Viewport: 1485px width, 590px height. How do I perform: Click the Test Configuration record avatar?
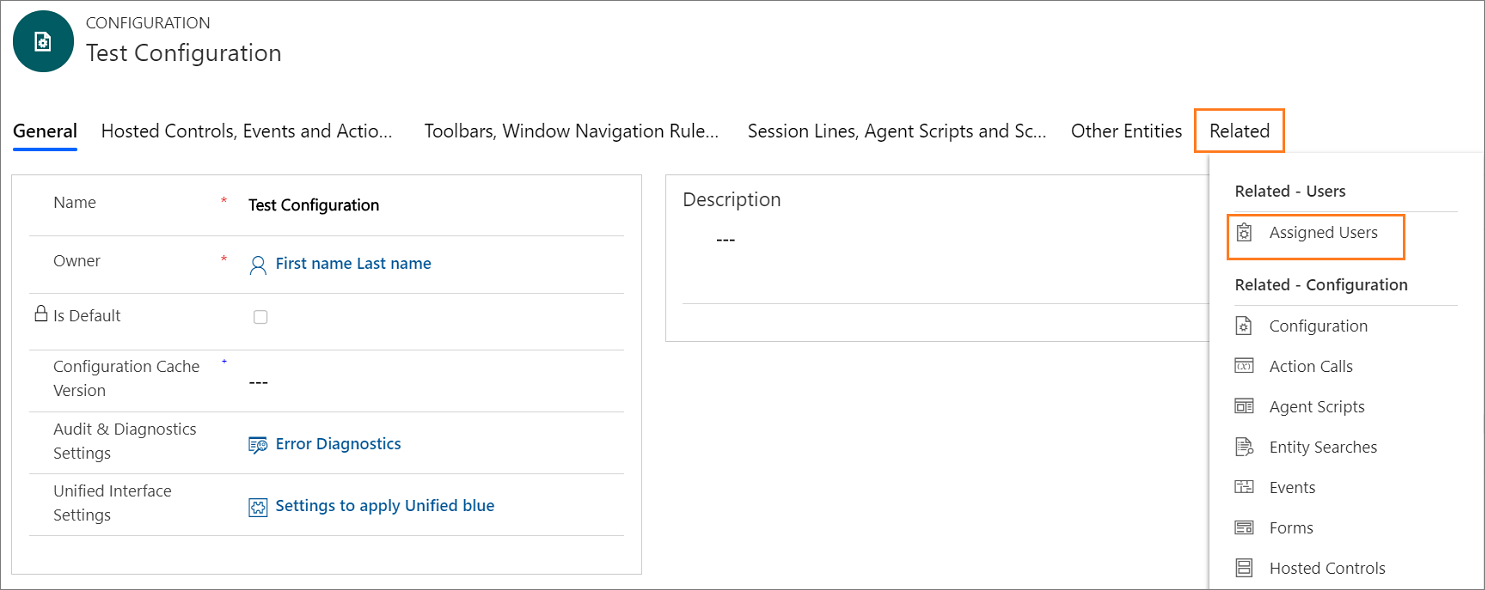coord(42,41)
